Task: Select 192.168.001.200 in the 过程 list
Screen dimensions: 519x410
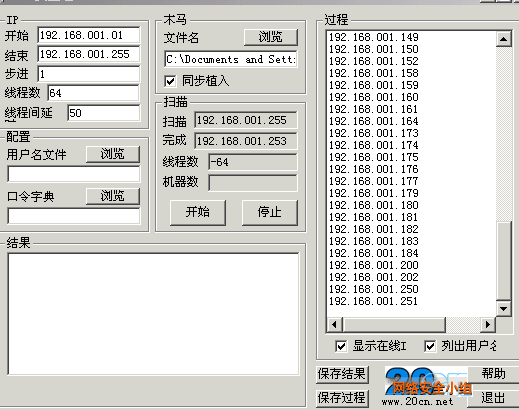Action: coord(374,265)
